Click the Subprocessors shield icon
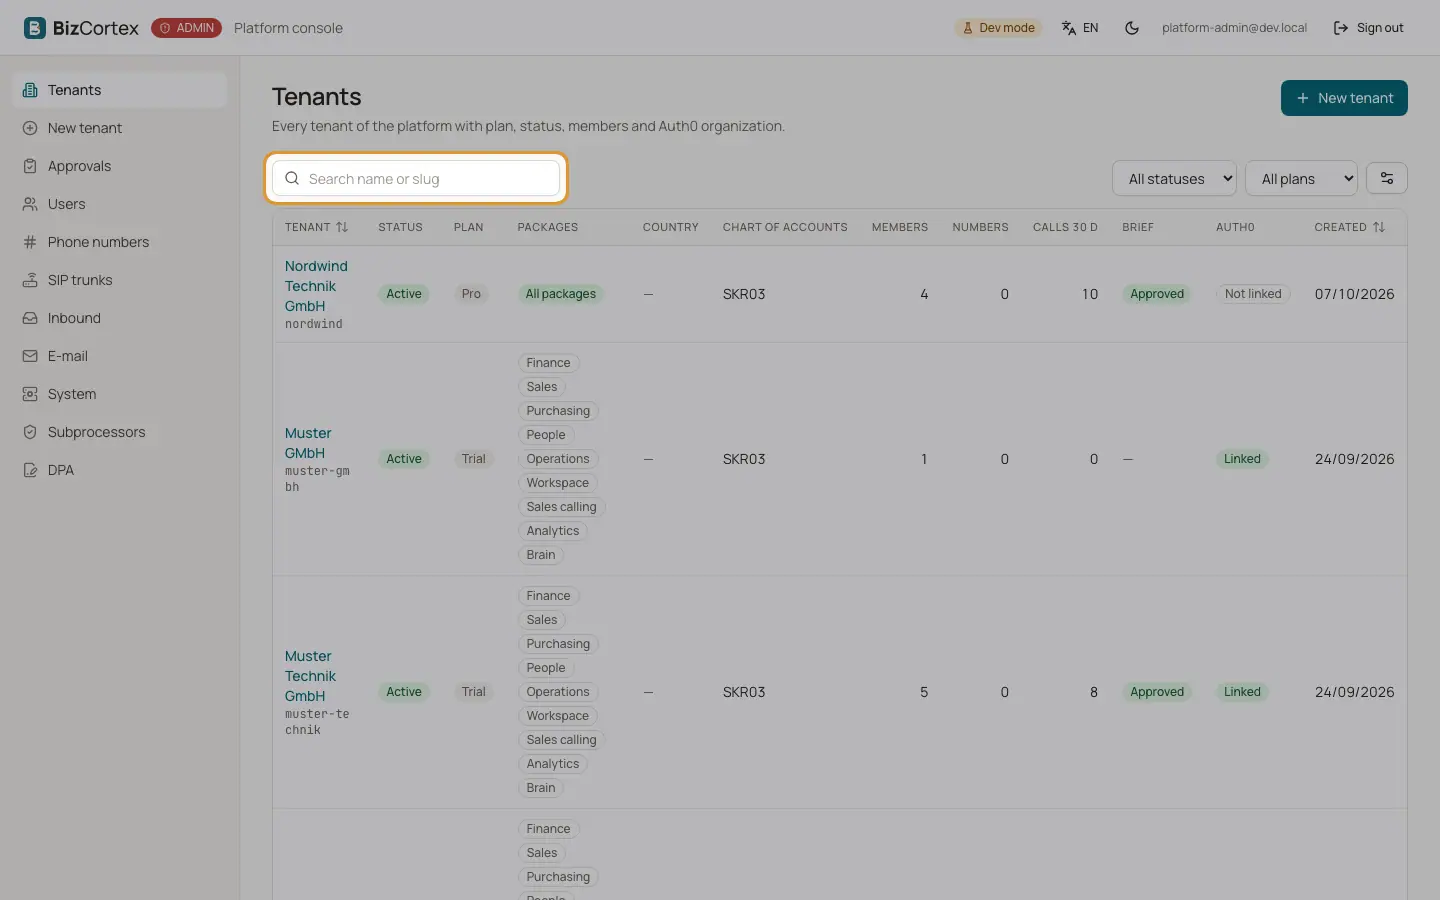Viewport: 1440px width, 900px height. (30, 432)
